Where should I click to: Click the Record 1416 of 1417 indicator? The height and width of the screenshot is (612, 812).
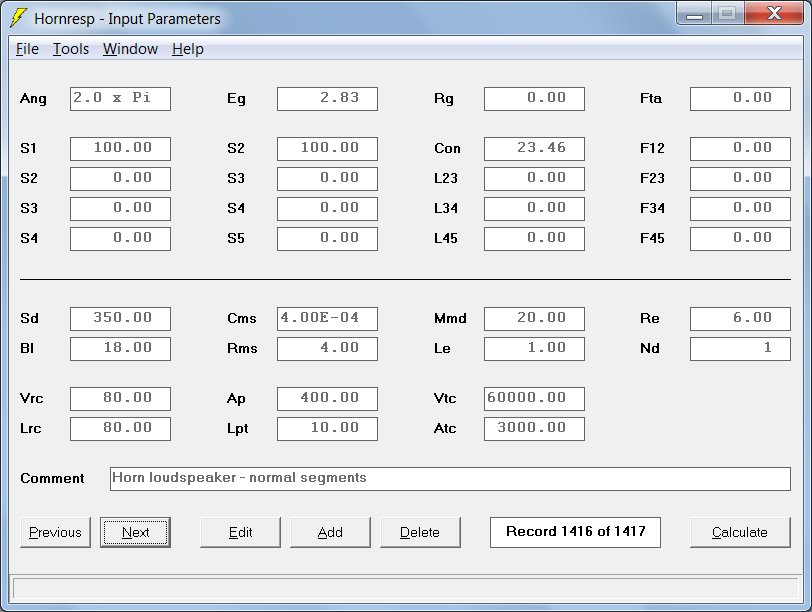(575, 532)
